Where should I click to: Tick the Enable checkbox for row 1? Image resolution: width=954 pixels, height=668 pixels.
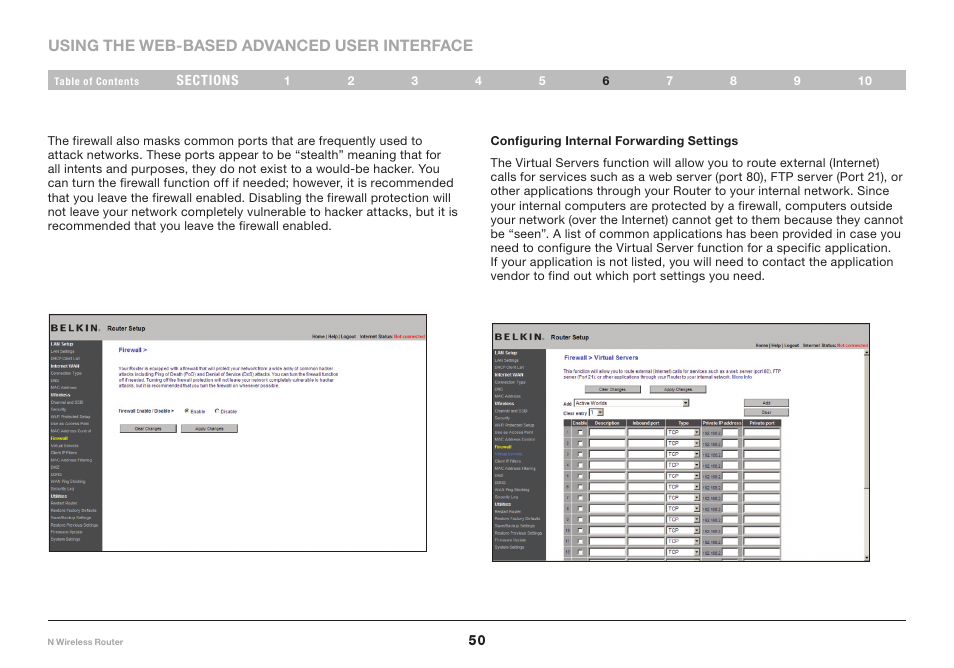point(580,433)
